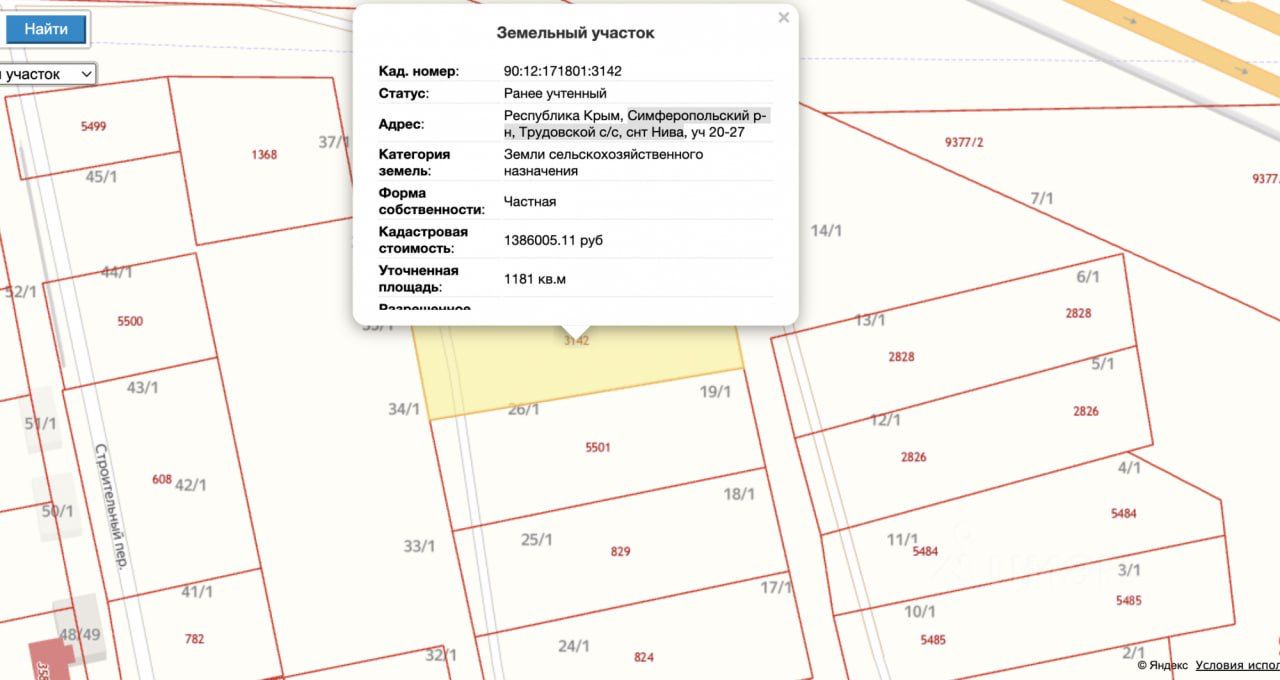
Task: Click the Строительный пер. street label
Action: pyautogui.click(x=110, y=506)
